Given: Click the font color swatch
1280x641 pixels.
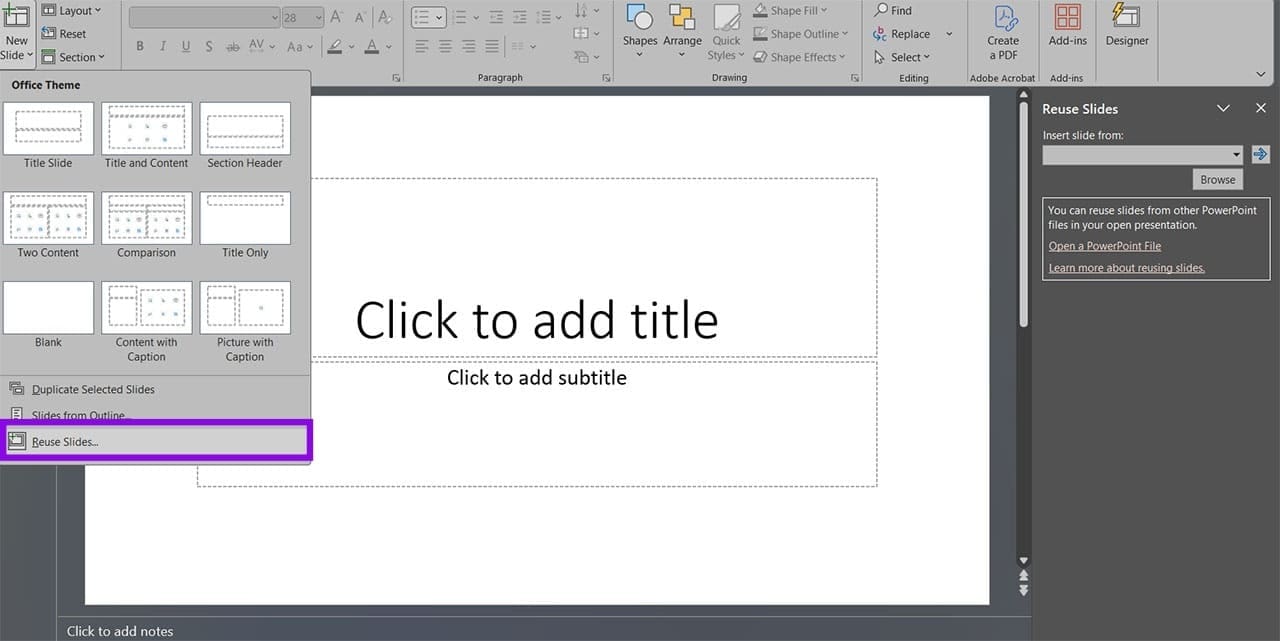Looking at the screenshot, I should [372, 47].
